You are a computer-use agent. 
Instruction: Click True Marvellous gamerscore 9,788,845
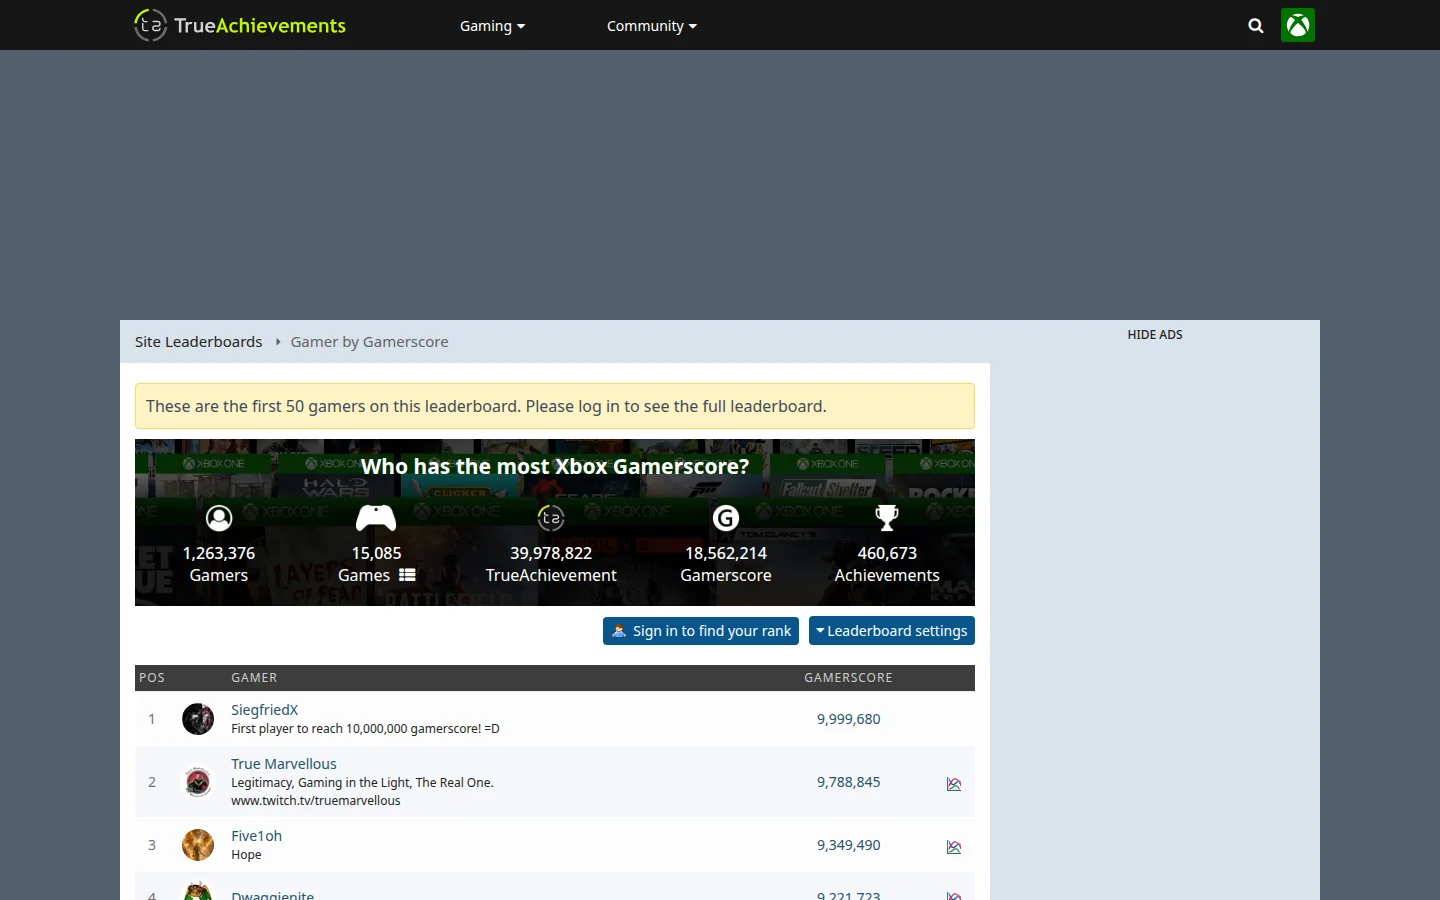coord(849,782)
